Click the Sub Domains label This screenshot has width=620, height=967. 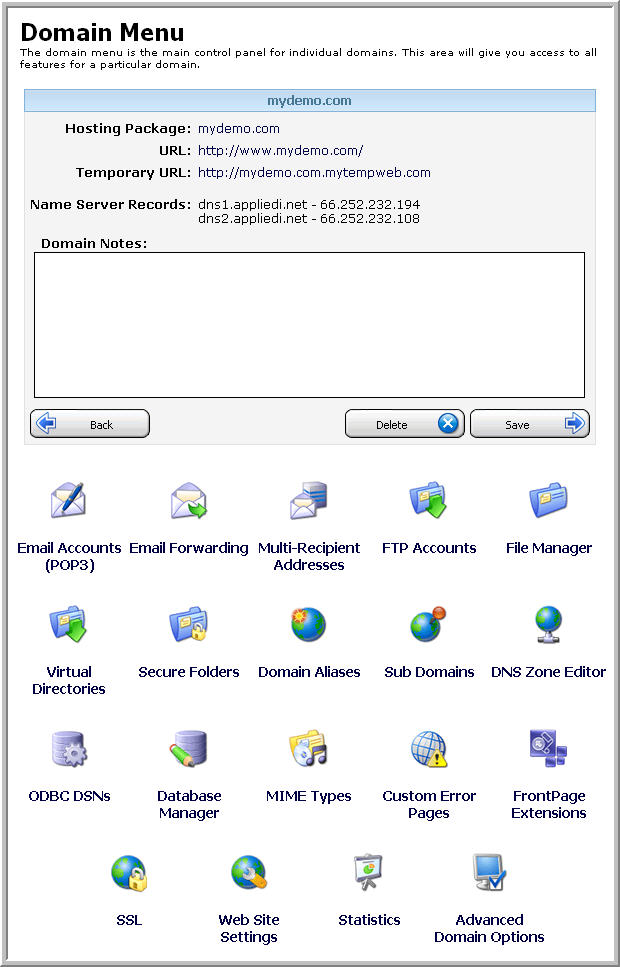[429, 672]
